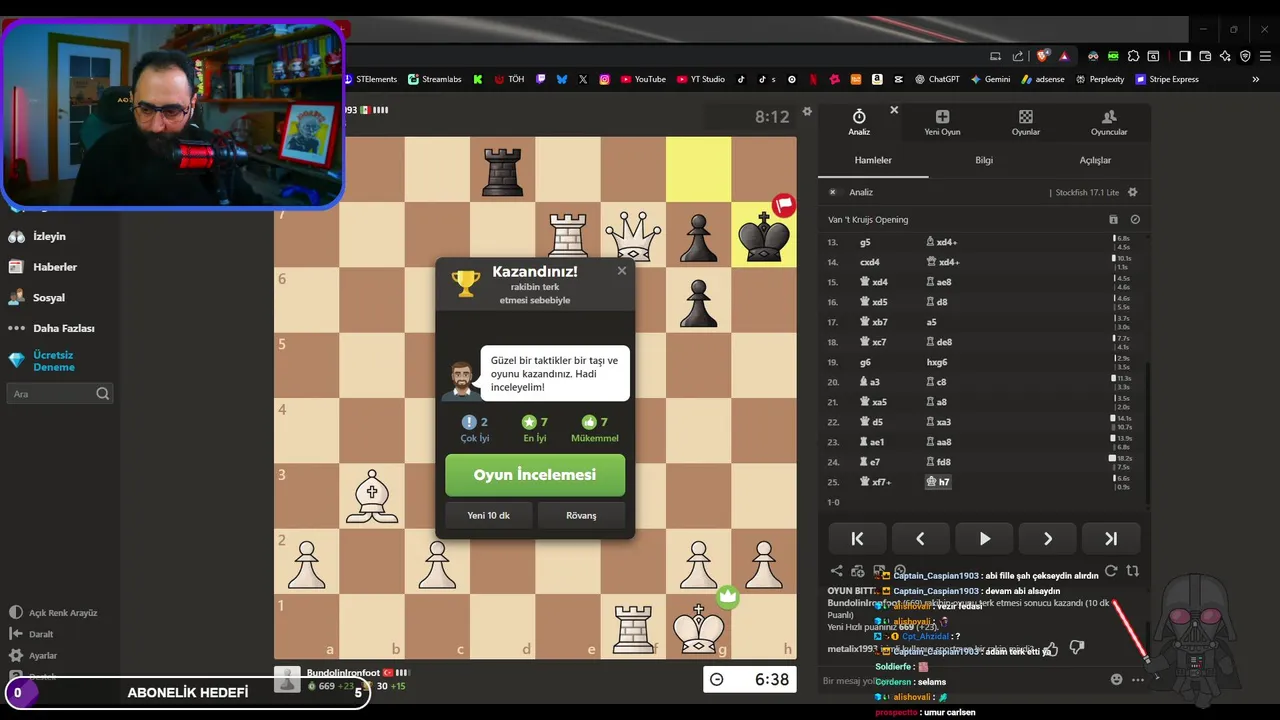Screen dimensions: 1280x720
Task: Jump to first move in move list
Action: (x=857, y=538)
